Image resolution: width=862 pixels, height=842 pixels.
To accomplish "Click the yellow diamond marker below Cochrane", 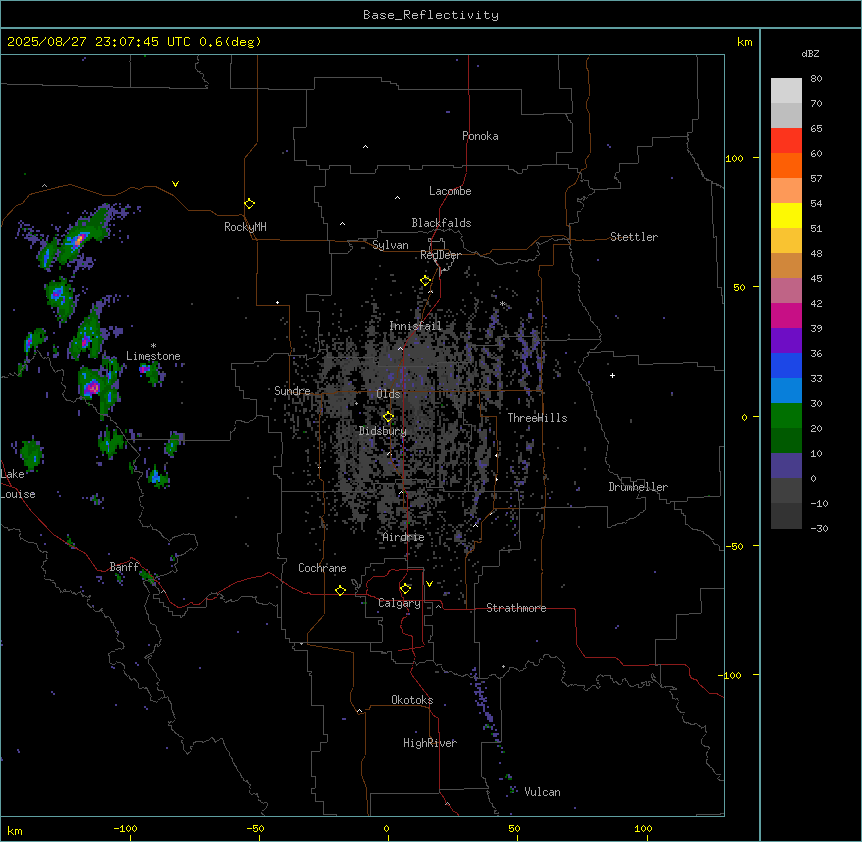I will [x=340, y=590].
